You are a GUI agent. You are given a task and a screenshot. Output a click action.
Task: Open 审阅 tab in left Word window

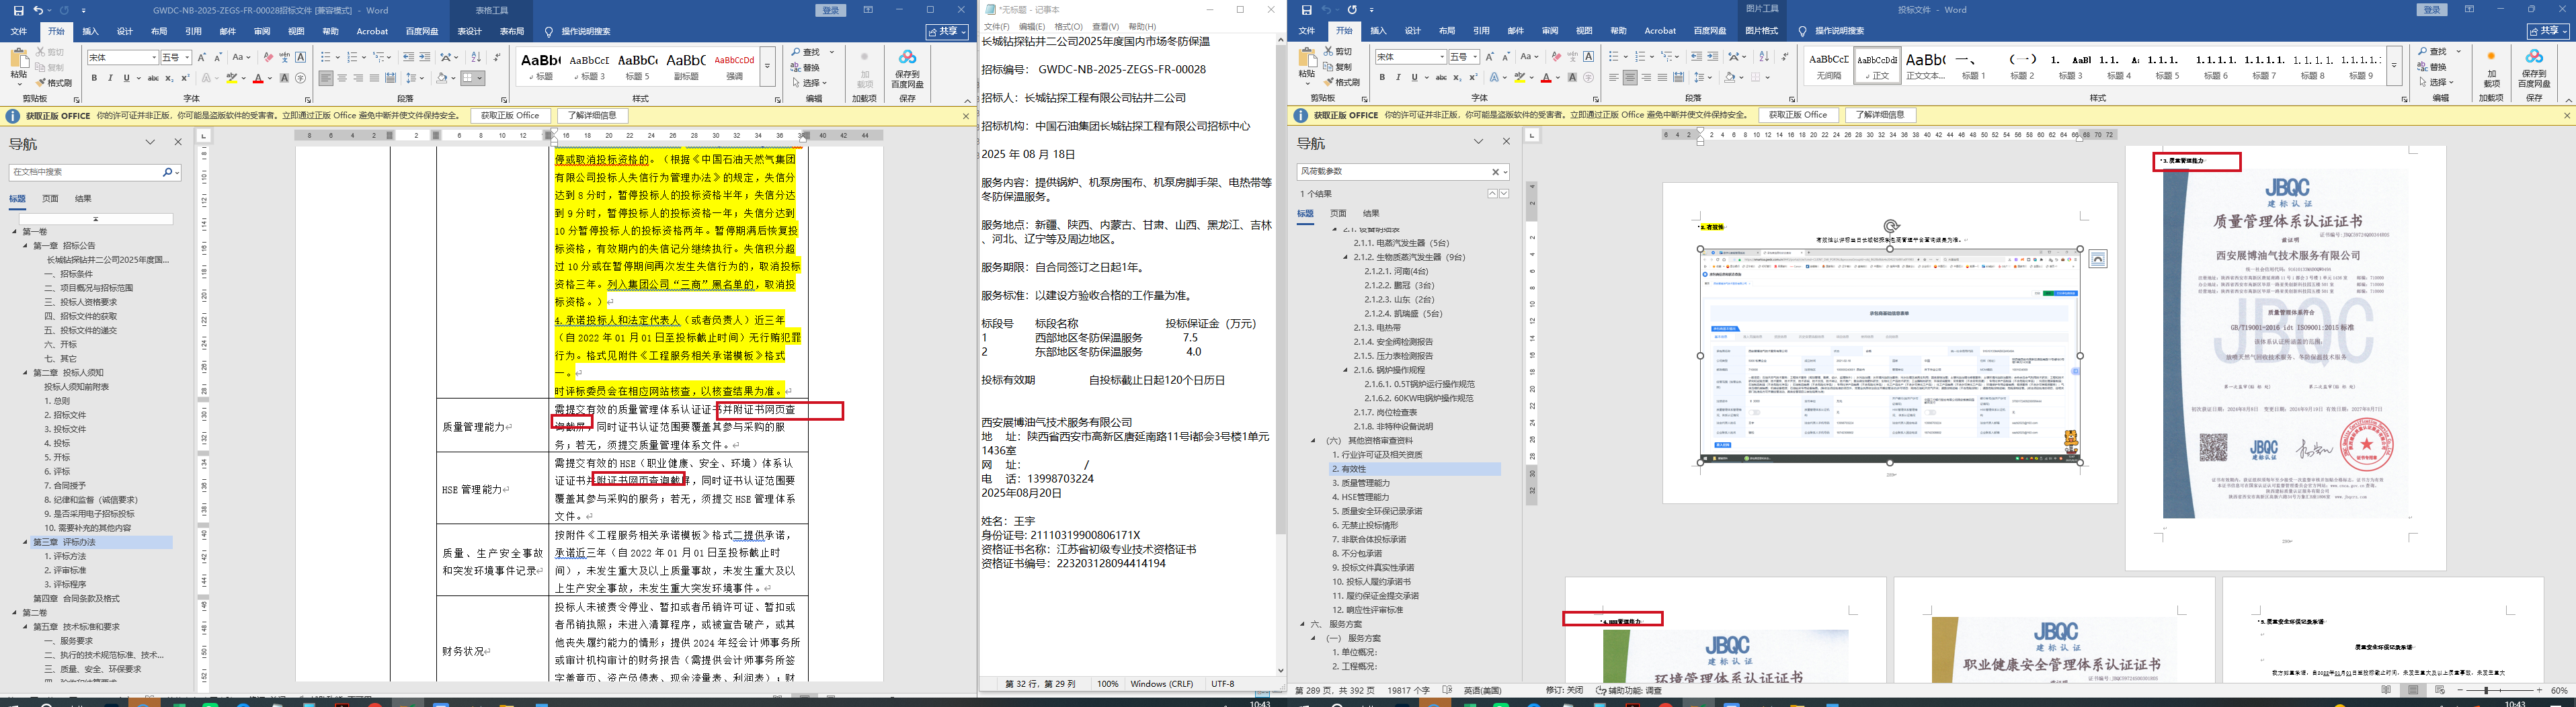click(x=262, y=31)
